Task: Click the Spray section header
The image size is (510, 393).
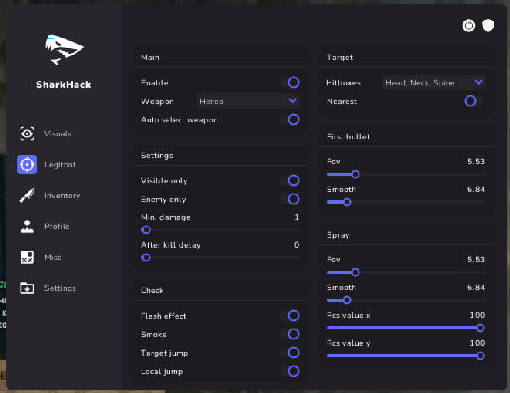Action: tap(338, 235)
